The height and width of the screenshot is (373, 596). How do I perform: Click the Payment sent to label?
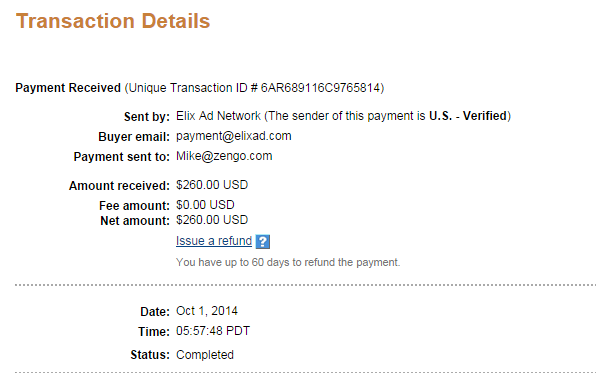[x=122, y=157]
